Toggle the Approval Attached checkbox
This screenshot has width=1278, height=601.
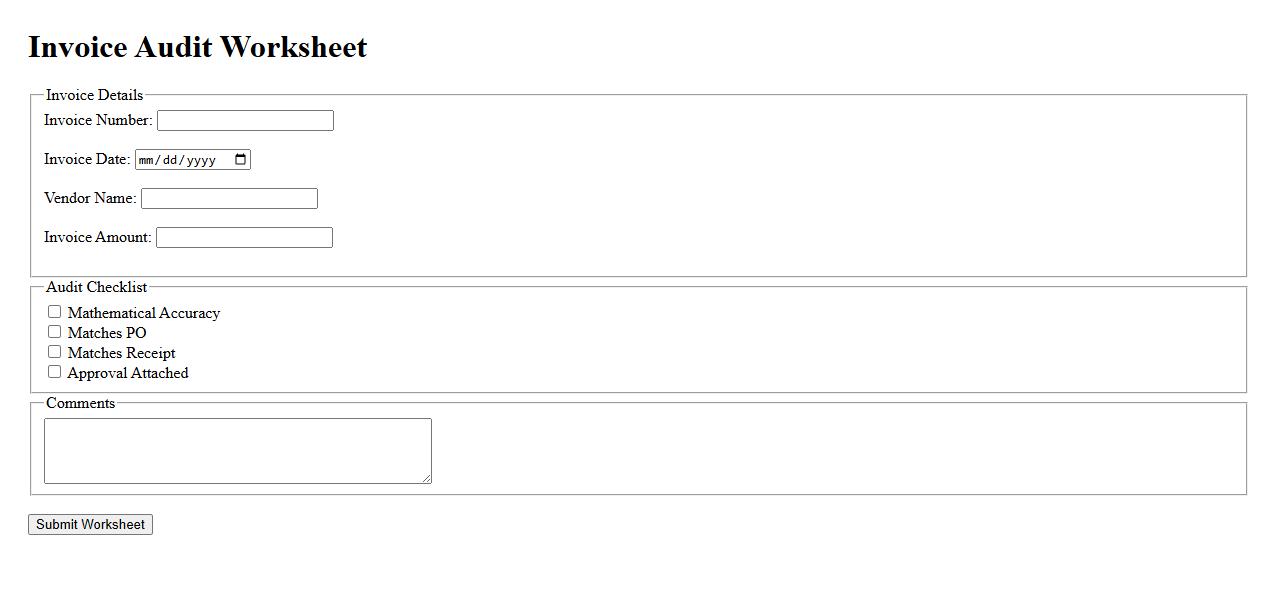[55, 372]
